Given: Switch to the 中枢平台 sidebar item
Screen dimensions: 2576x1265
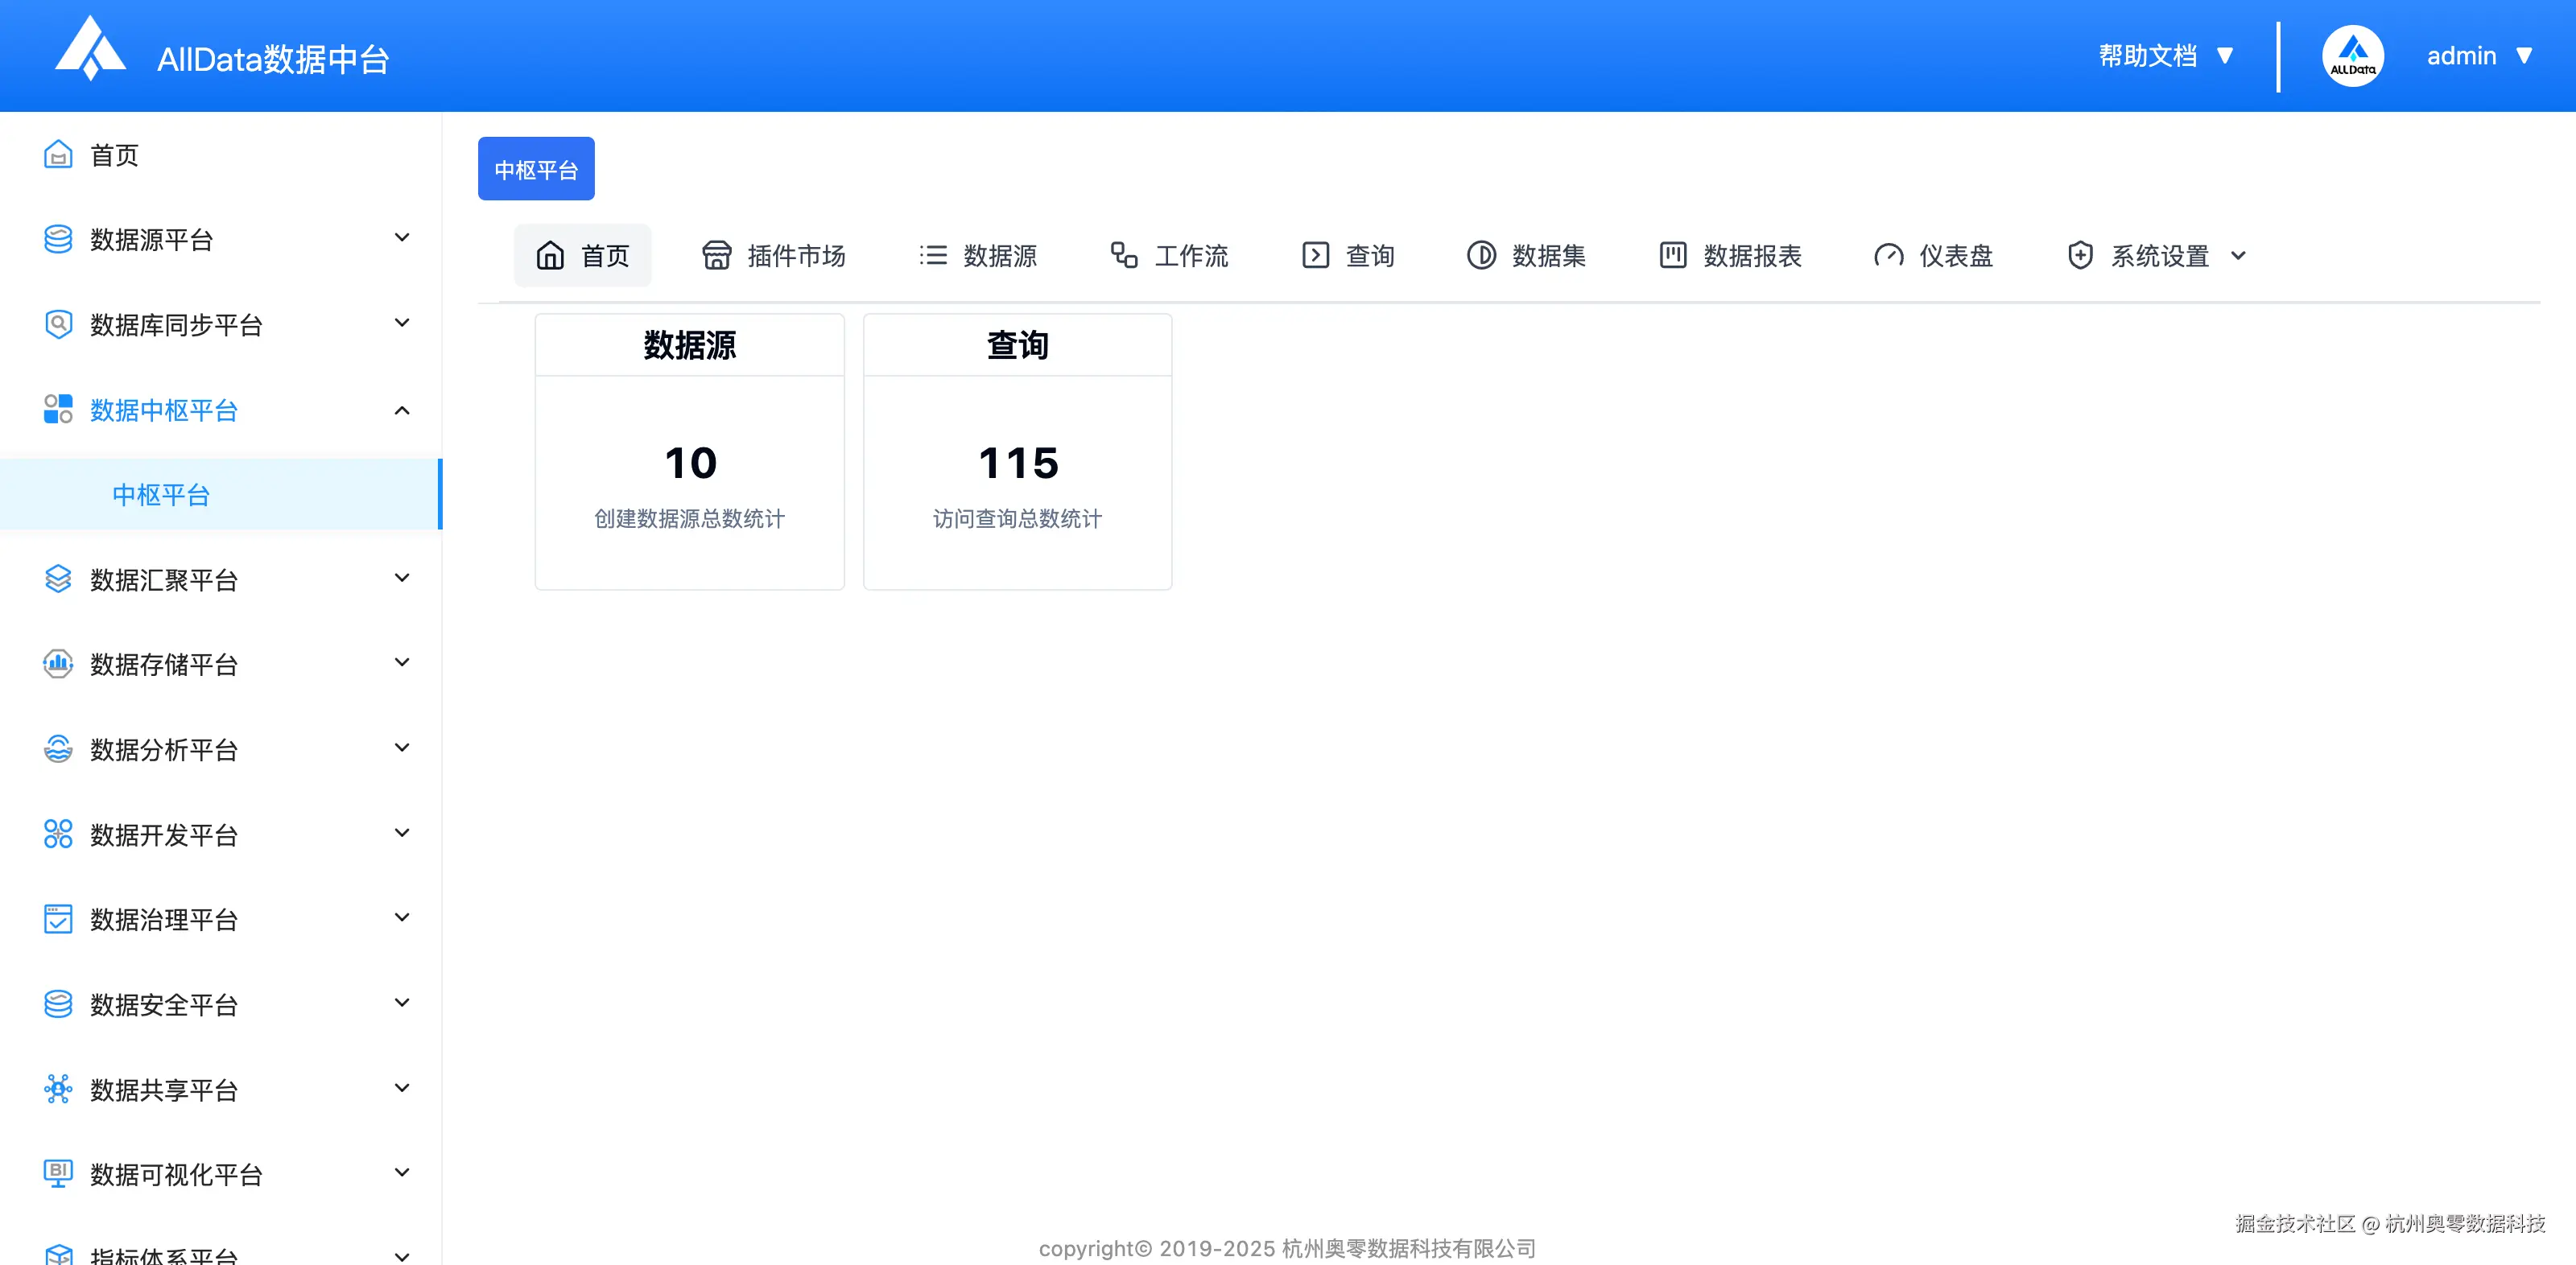Looking at the screenshot, I should click(x=161, y=493).
